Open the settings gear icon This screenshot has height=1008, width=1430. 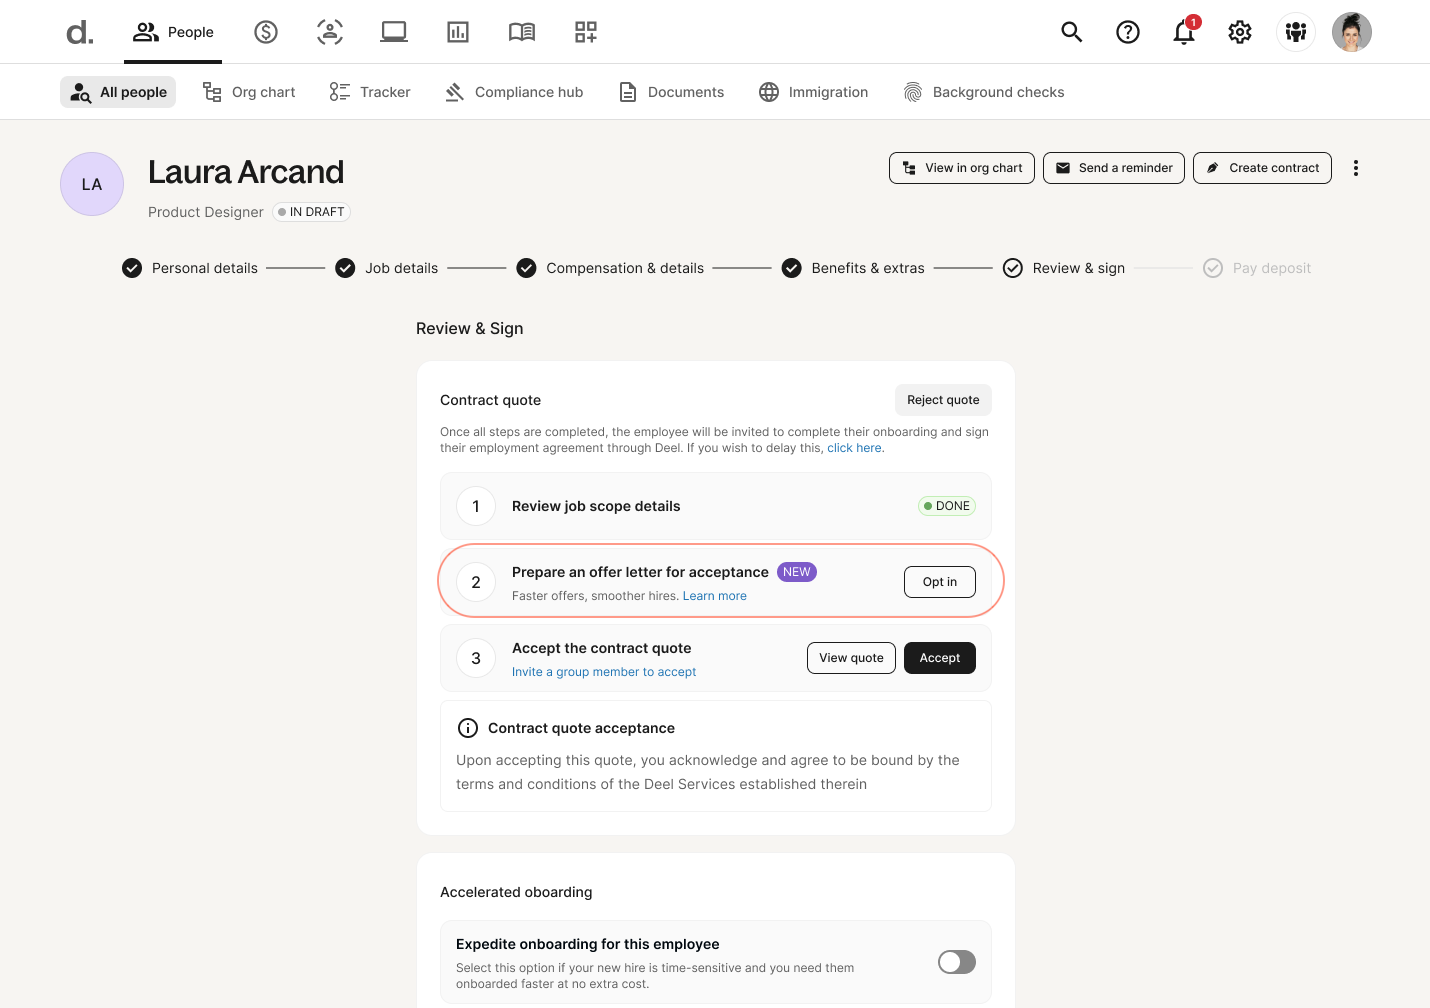coord(1239,32)
